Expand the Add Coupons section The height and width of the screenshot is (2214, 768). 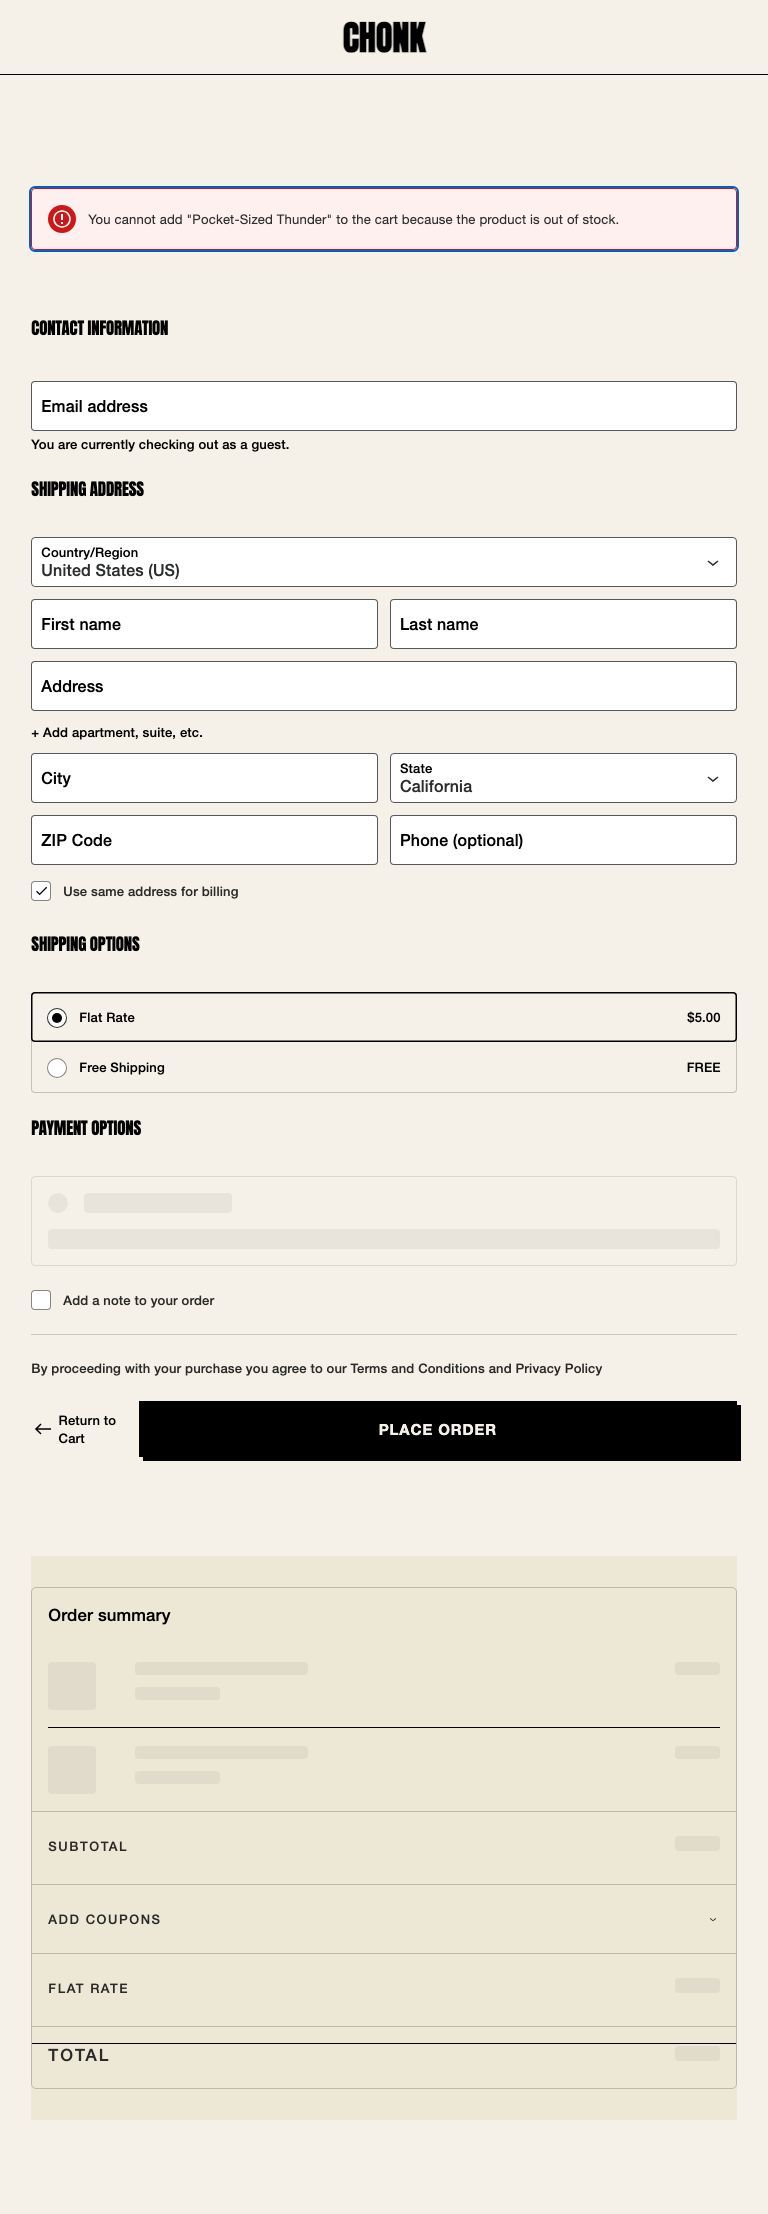point(384,1919)
